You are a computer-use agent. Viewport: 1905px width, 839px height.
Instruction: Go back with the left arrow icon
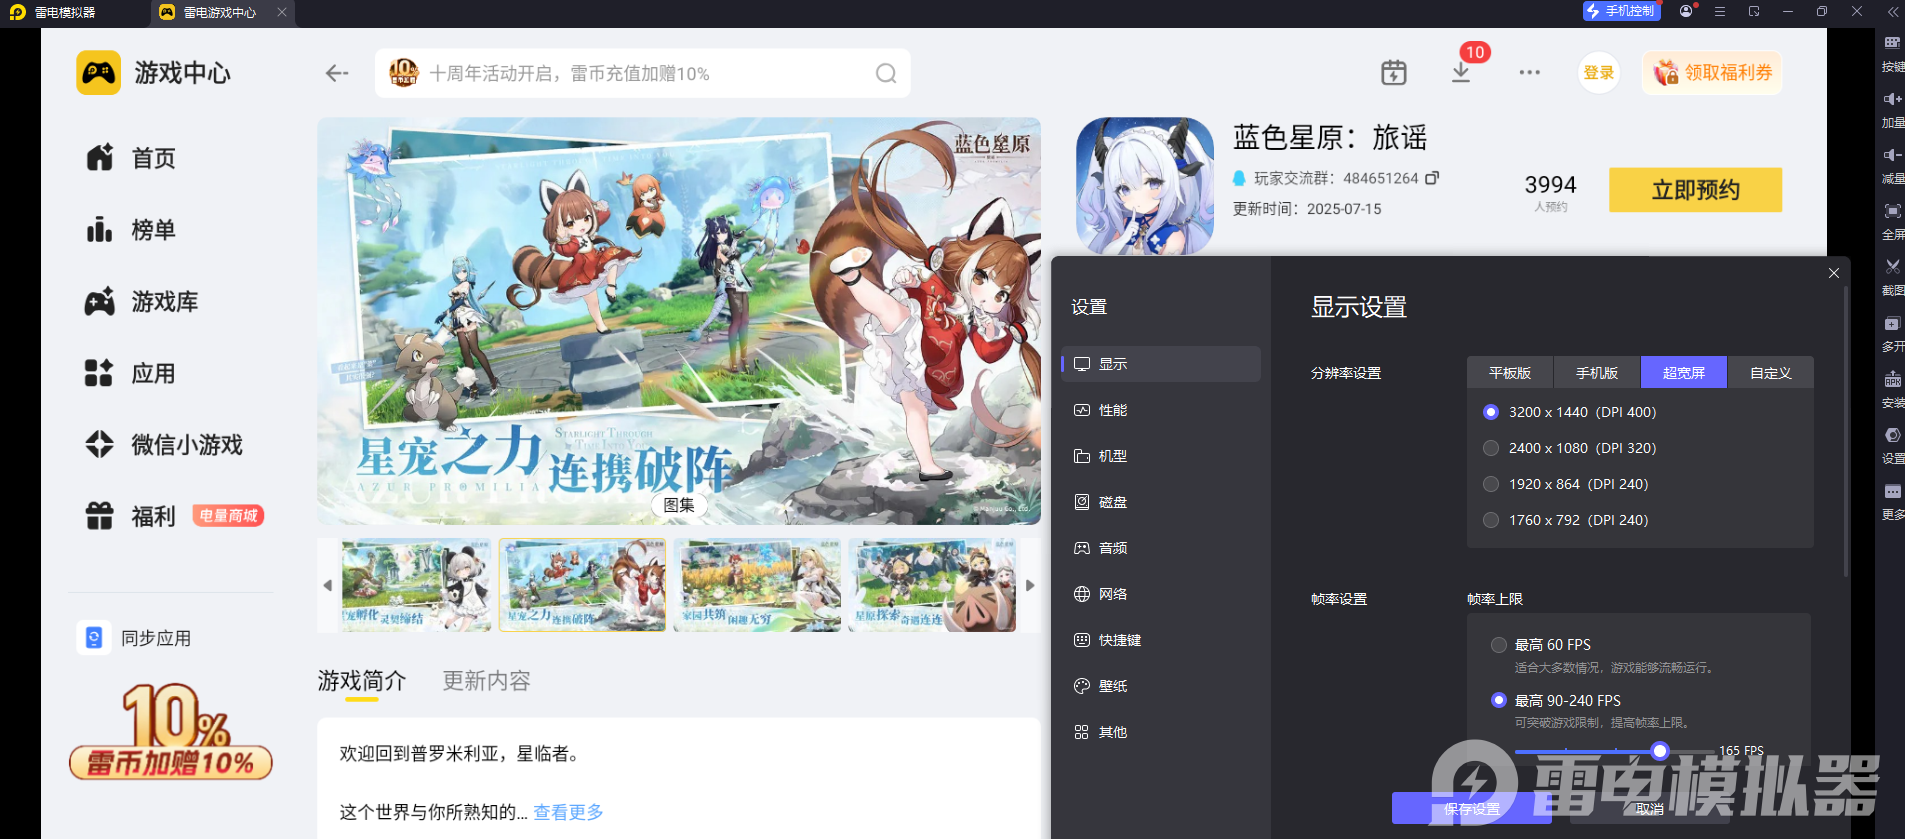tap(337, 73)
